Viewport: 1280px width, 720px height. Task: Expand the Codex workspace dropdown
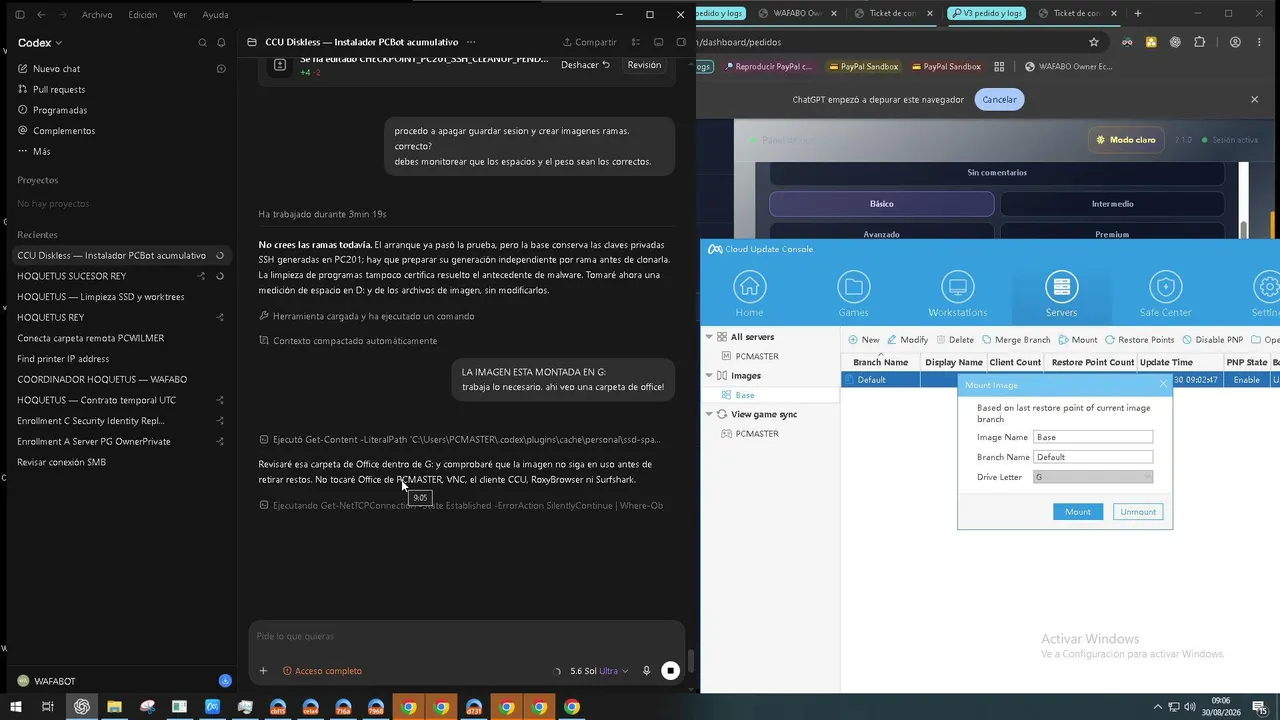tap(40, 43)
